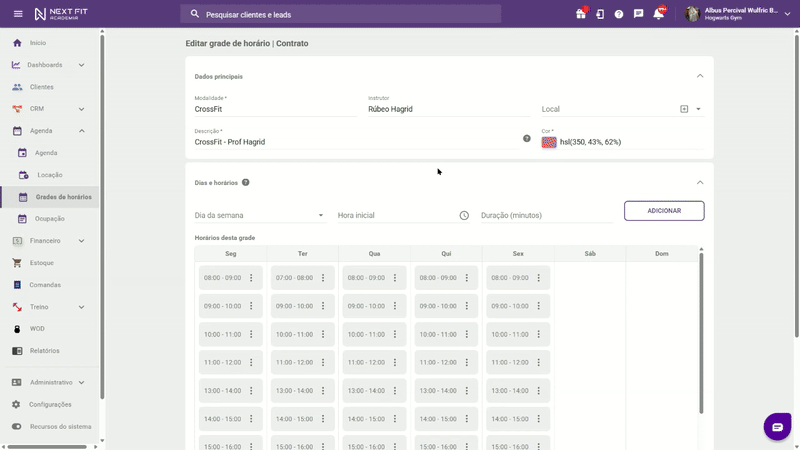
Task: Open notifications bell
Action: point(659,14)
